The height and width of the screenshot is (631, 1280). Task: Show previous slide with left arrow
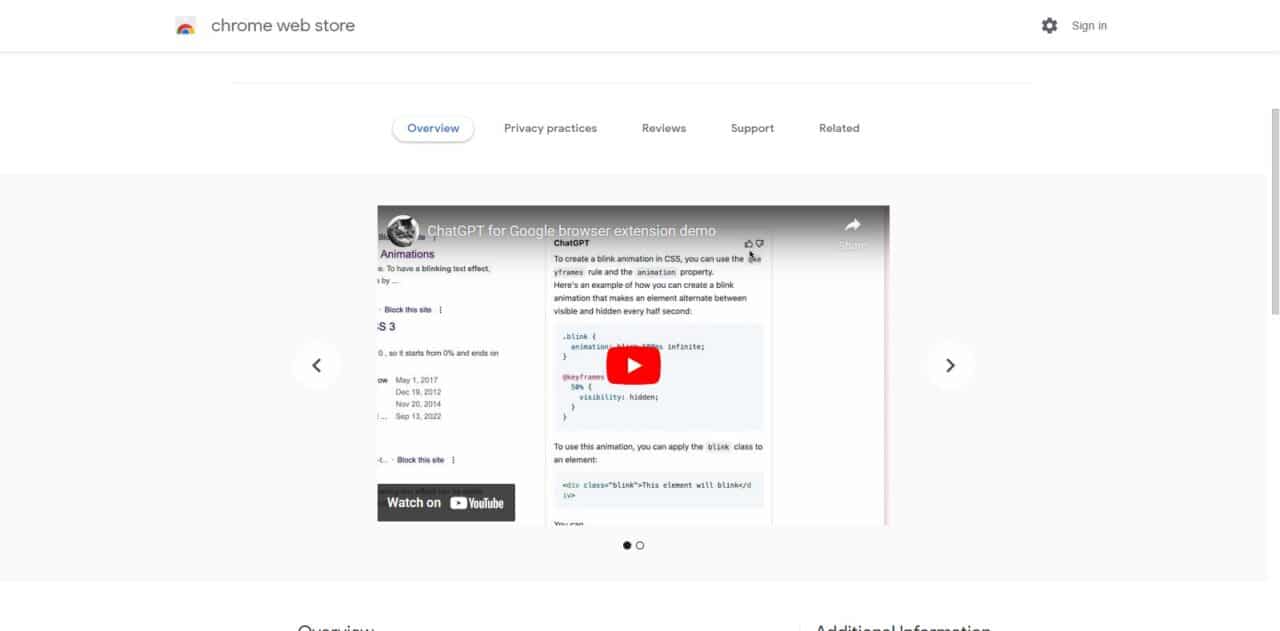click(x=317, y=366)
